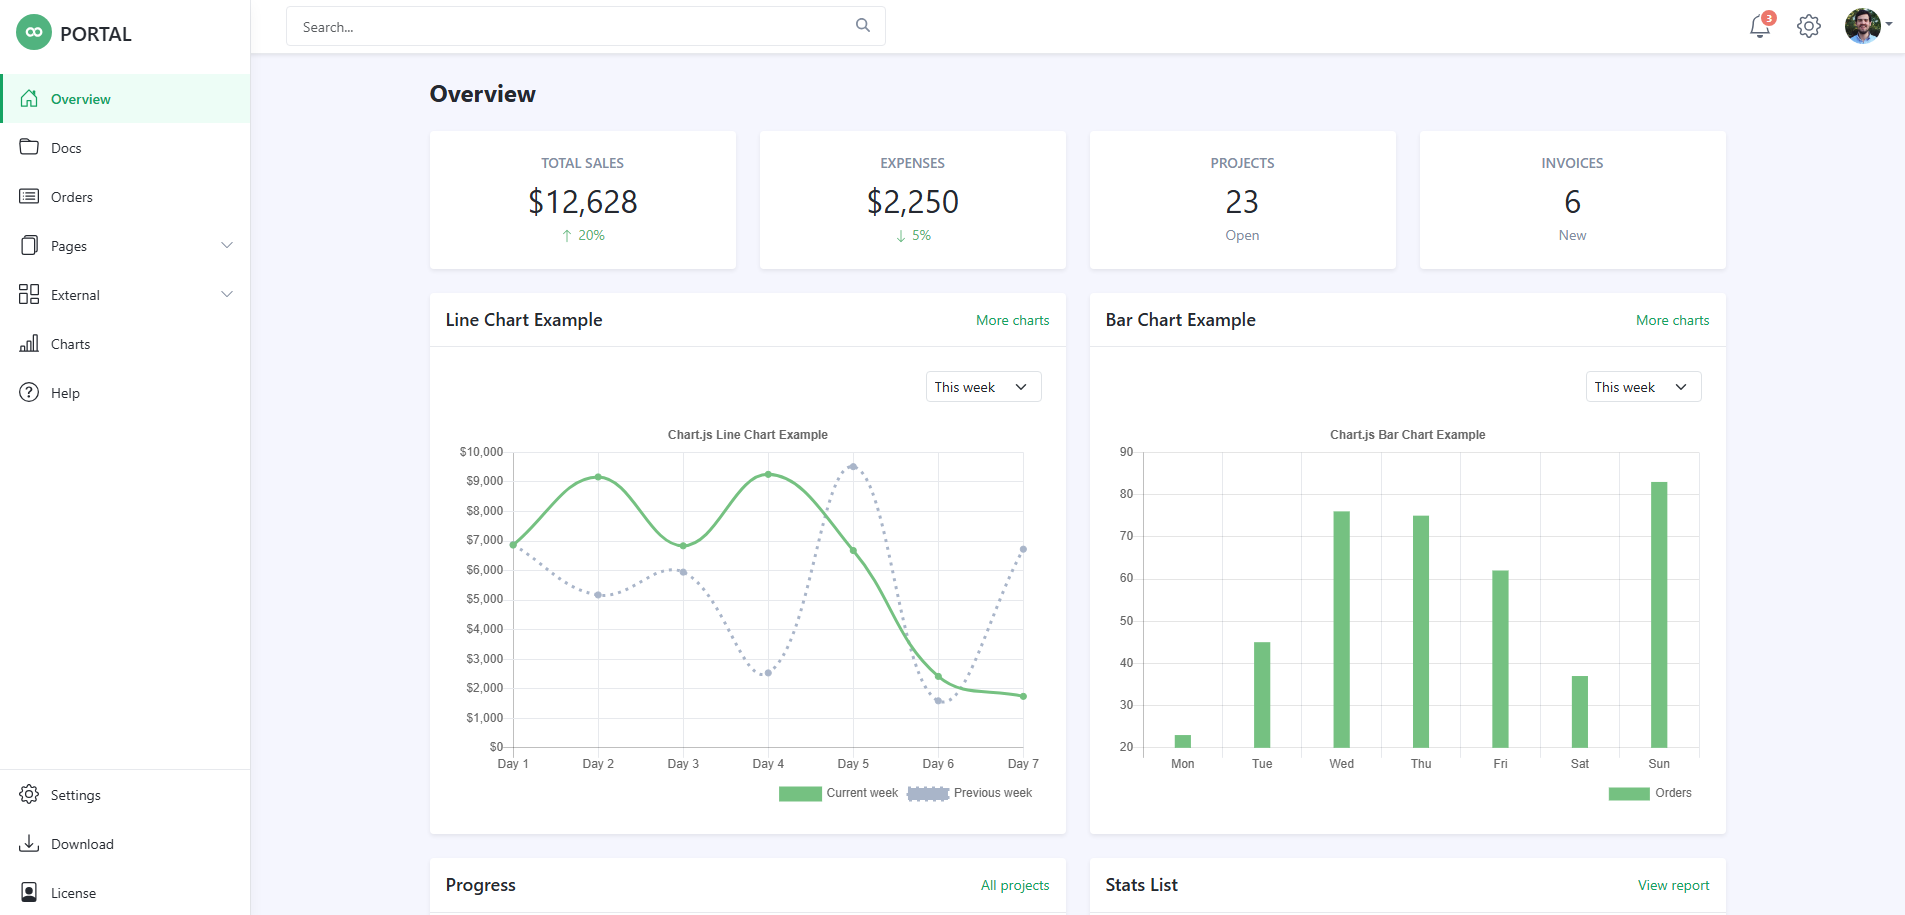Open the Charts menu item
This screenshot has width=1905, height=915.
point(125,343)
